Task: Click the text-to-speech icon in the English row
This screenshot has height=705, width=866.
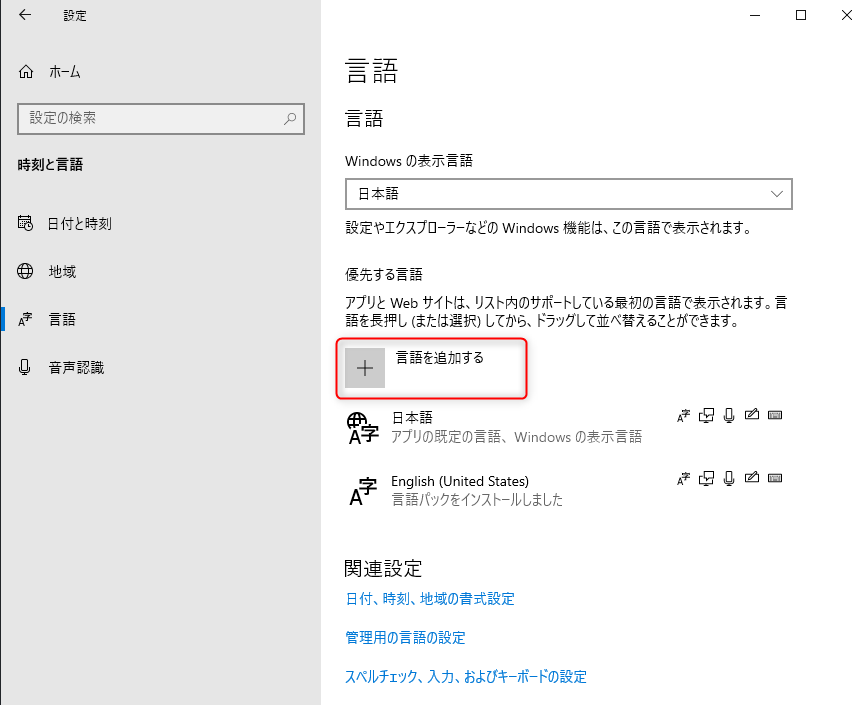Action: click(x=708, y=478)
